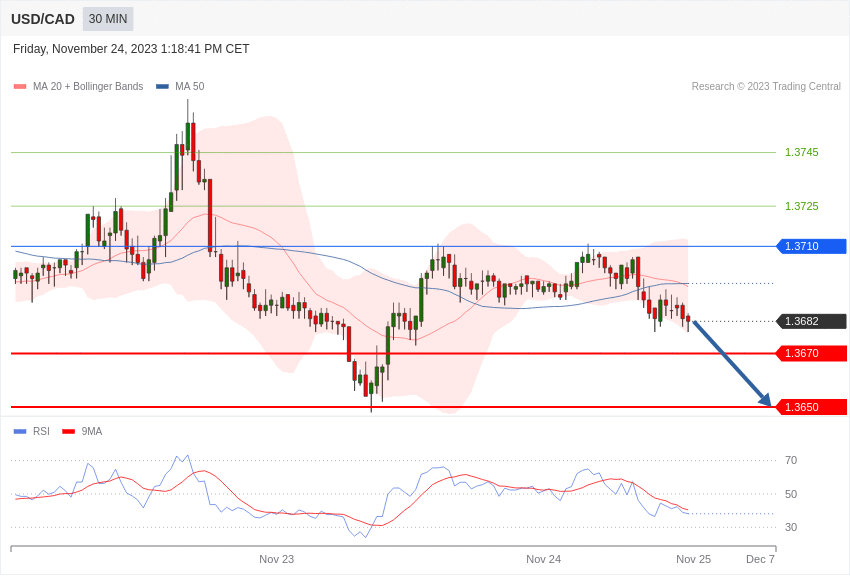Click the MA 50 blue legend swatch
Image resolution: width=850 pixels, height=576 pixels.
point(162,86)
